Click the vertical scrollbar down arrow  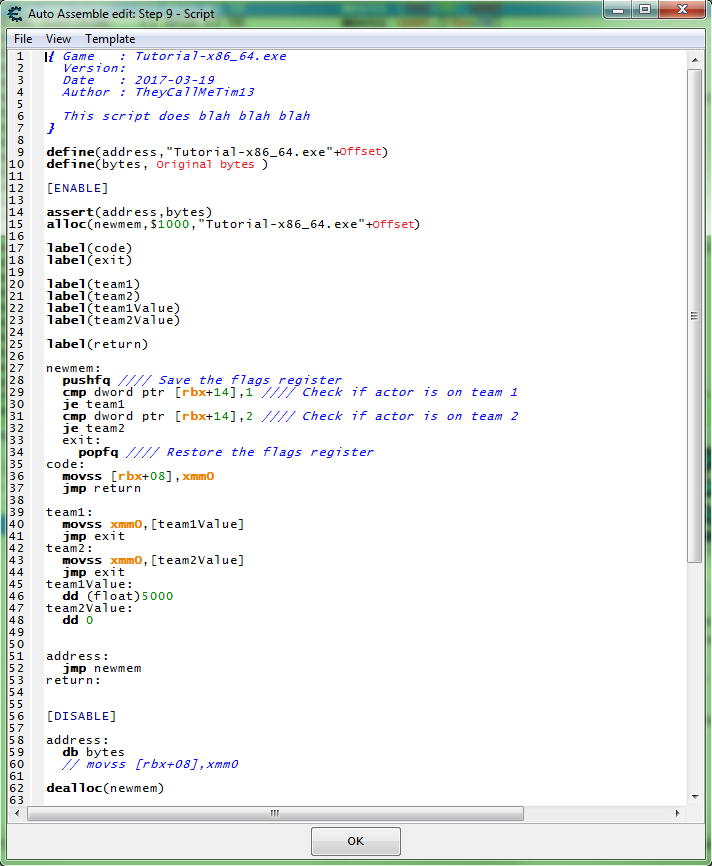(x=695, y=796)
